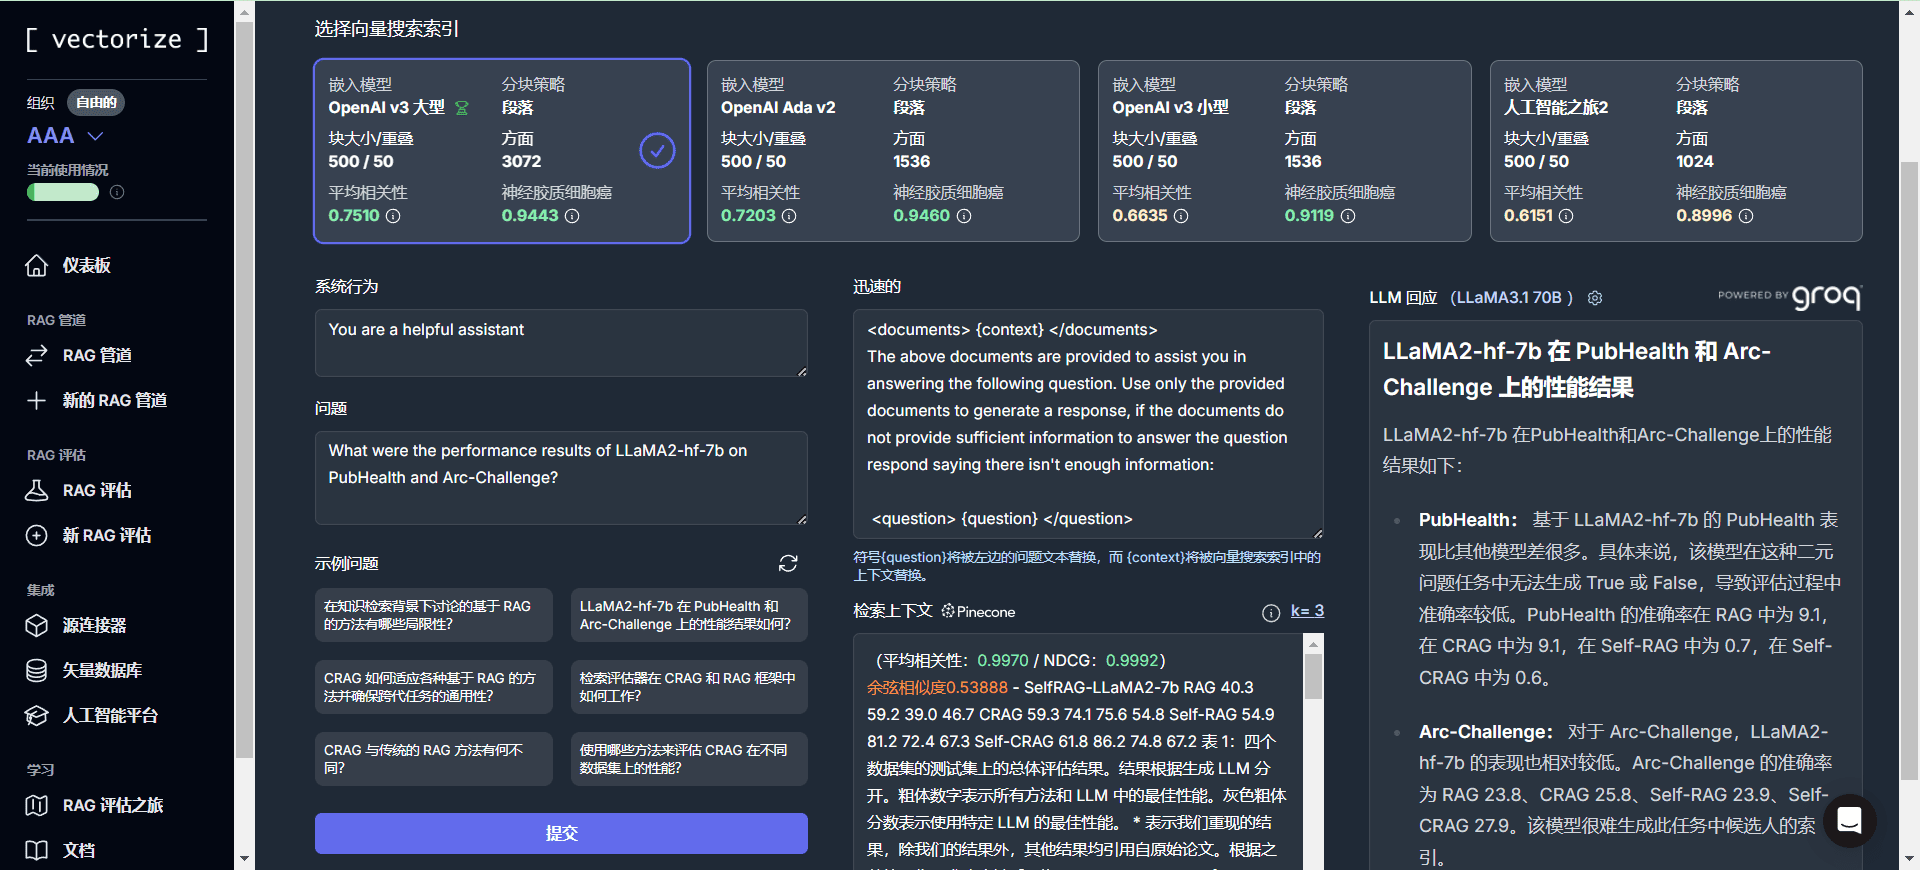Click the retrieved context panel scrollbar
Viewport: 1920px width, 870px height.
(x=1313, y=677)
